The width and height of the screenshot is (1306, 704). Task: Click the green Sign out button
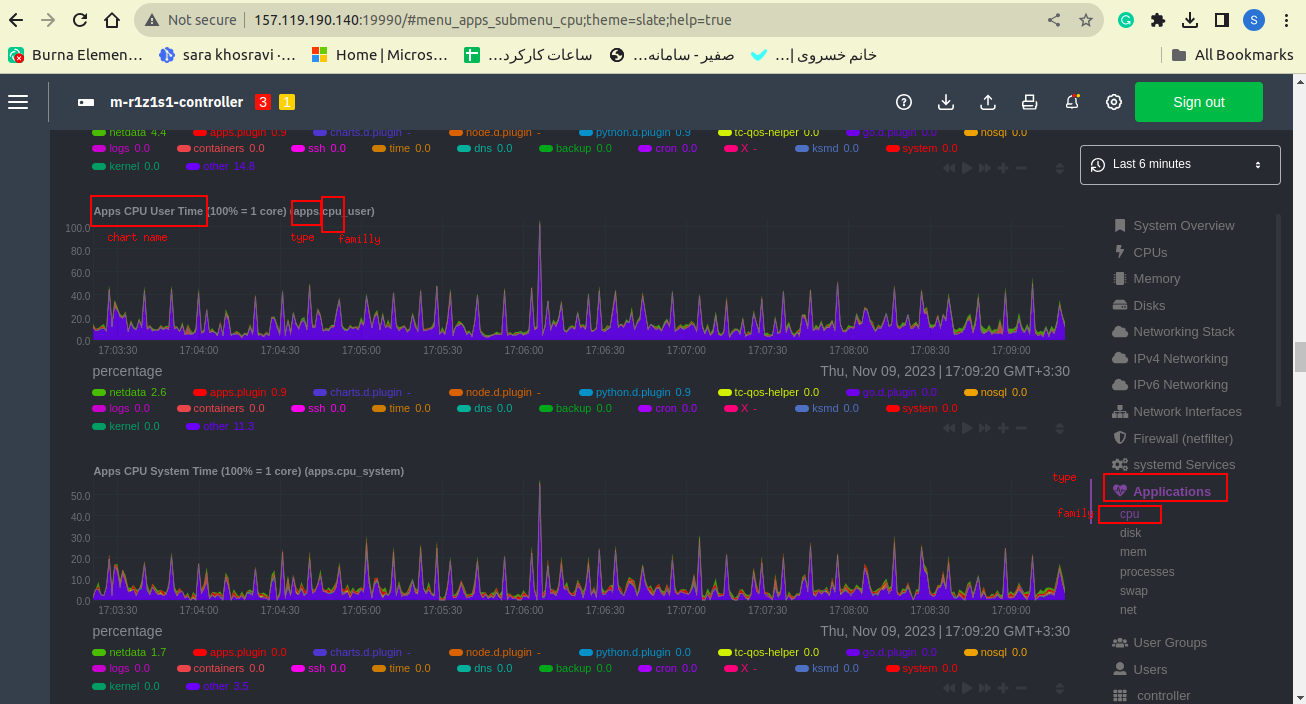coord(1198,102)
